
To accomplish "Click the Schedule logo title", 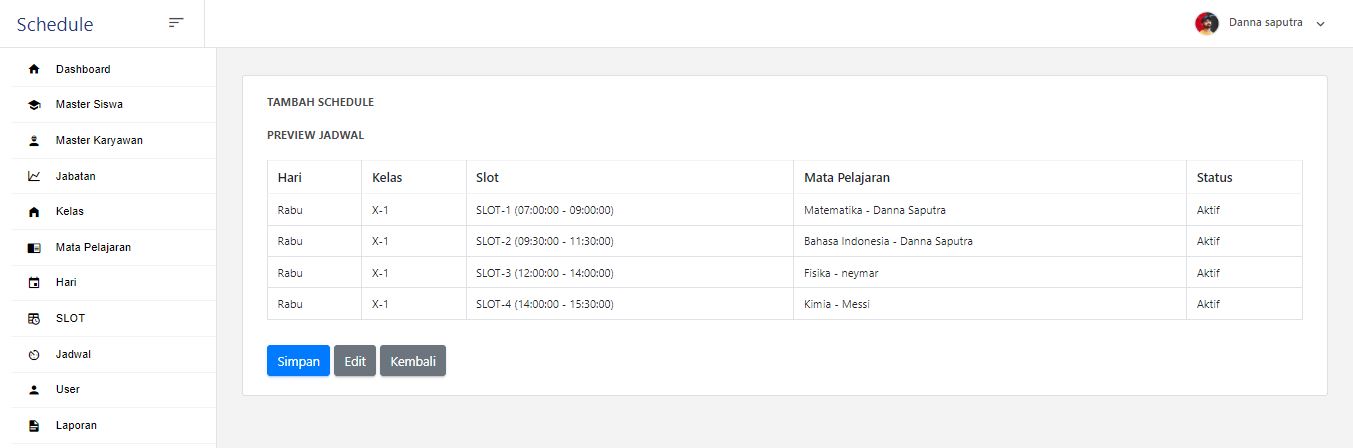I will (55, 24).
